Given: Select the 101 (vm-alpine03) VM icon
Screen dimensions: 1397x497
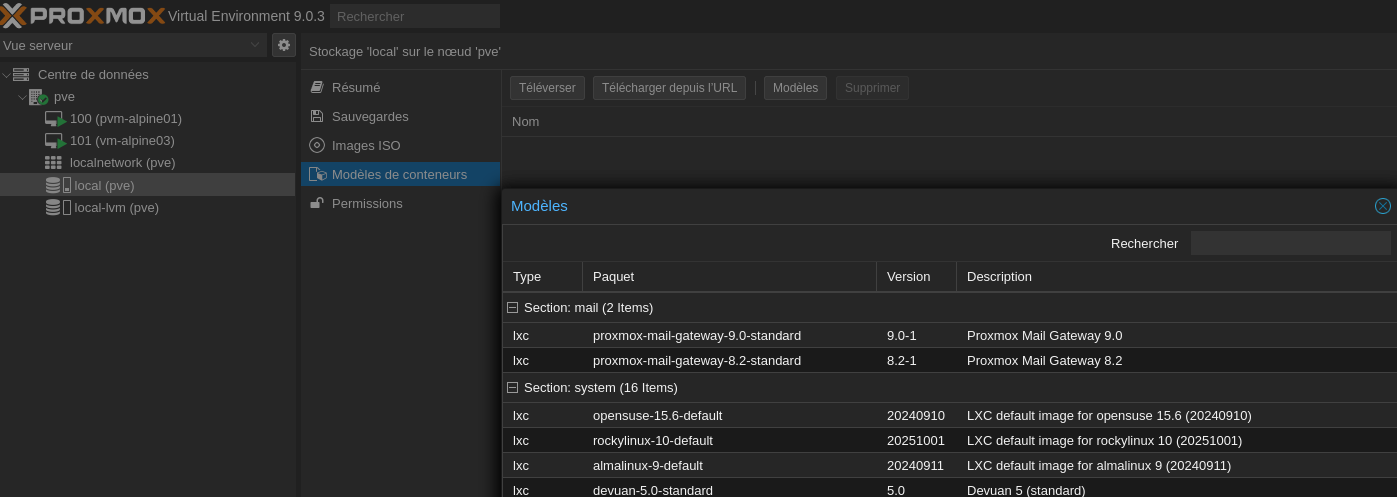Looking at the screenshot, I should [55, 141].
